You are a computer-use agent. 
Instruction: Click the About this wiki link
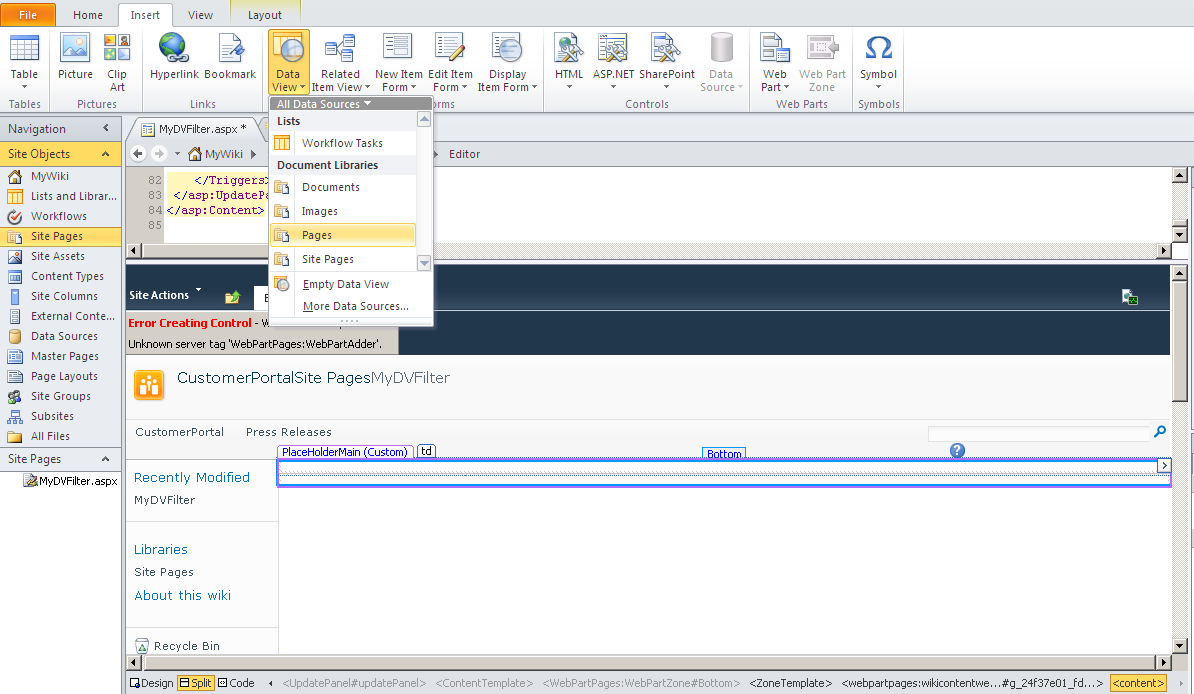(x=183, y=595)
